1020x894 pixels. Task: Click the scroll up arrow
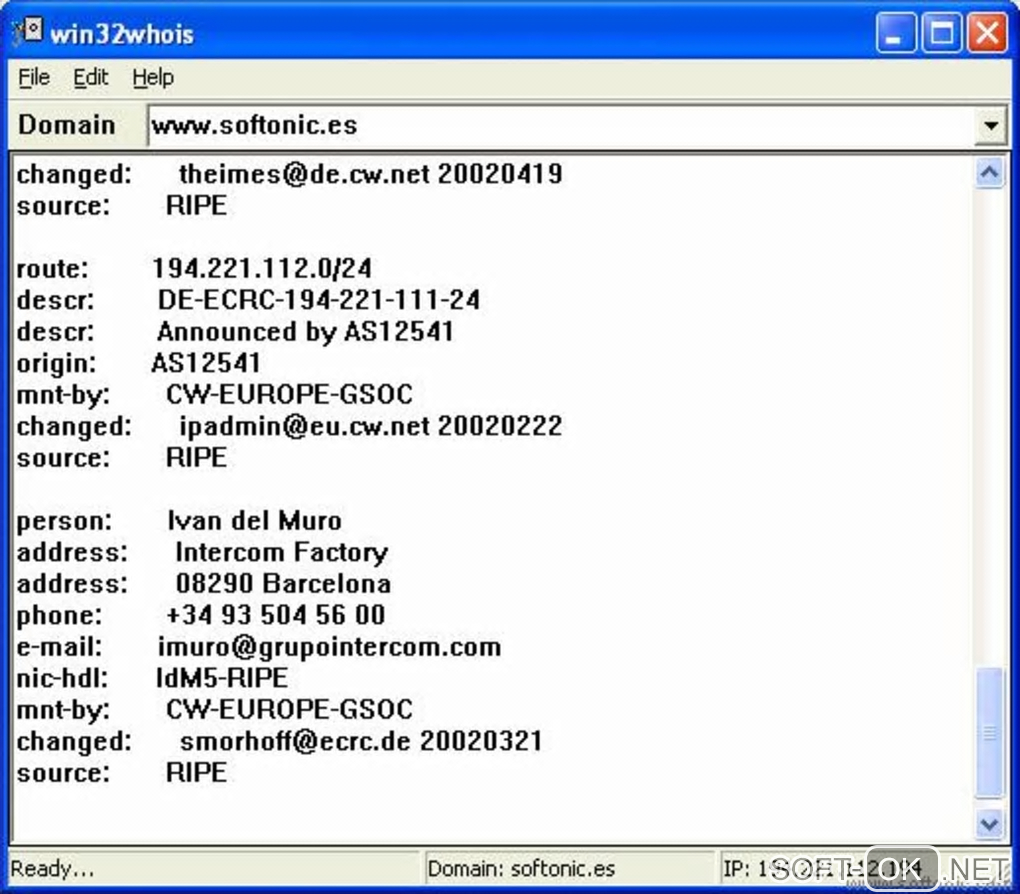[989, 173]
